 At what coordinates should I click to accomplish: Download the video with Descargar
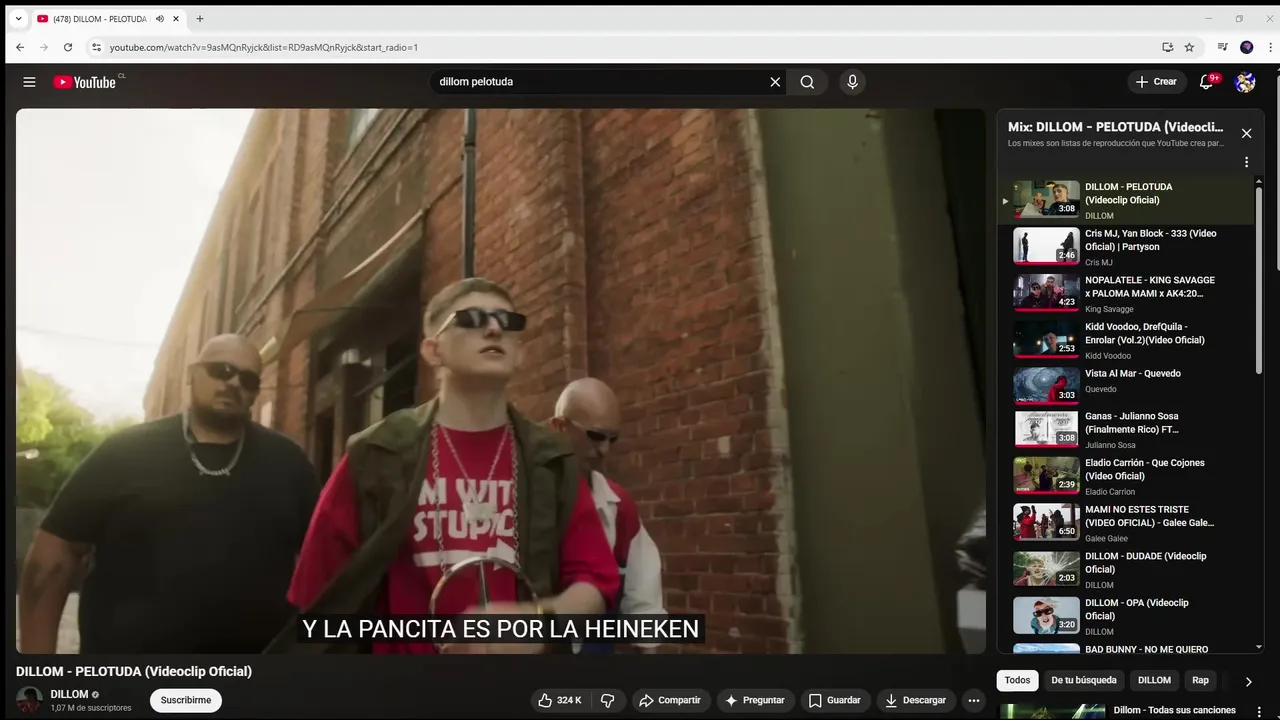click(915, 700)
